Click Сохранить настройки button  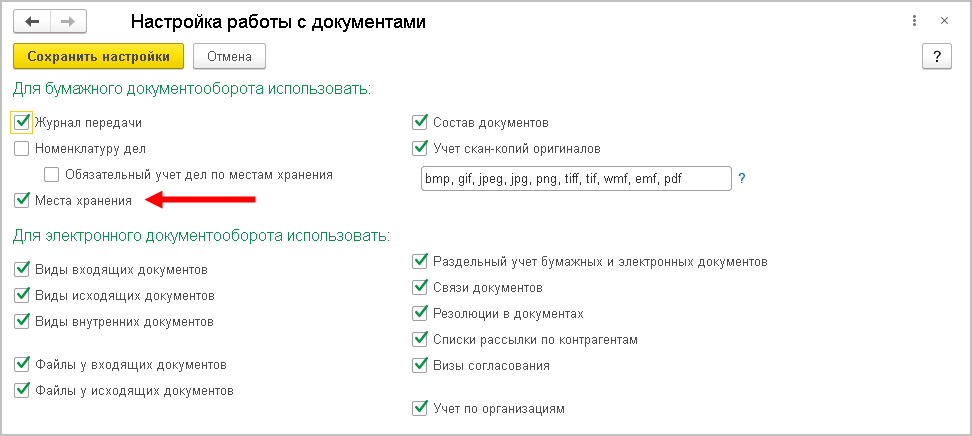tap(98, 57)
